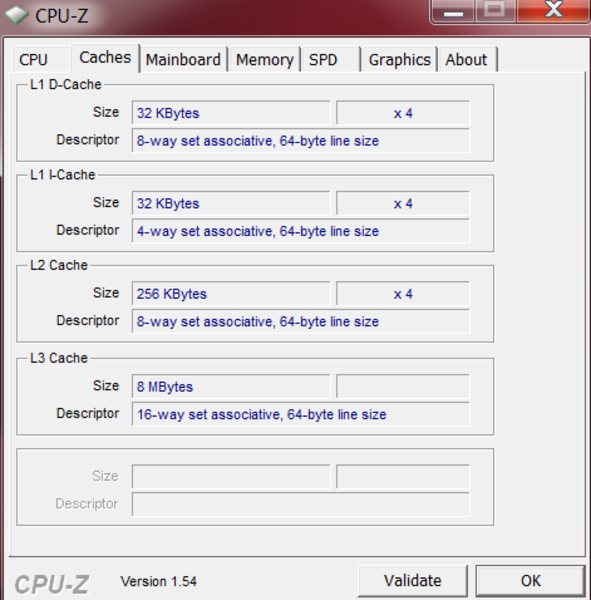This screenshot has height=600, width=591.
Task: Click the L2 Cache 256 KBytes field
Action: pyautogui.click(x=231, y=293)
